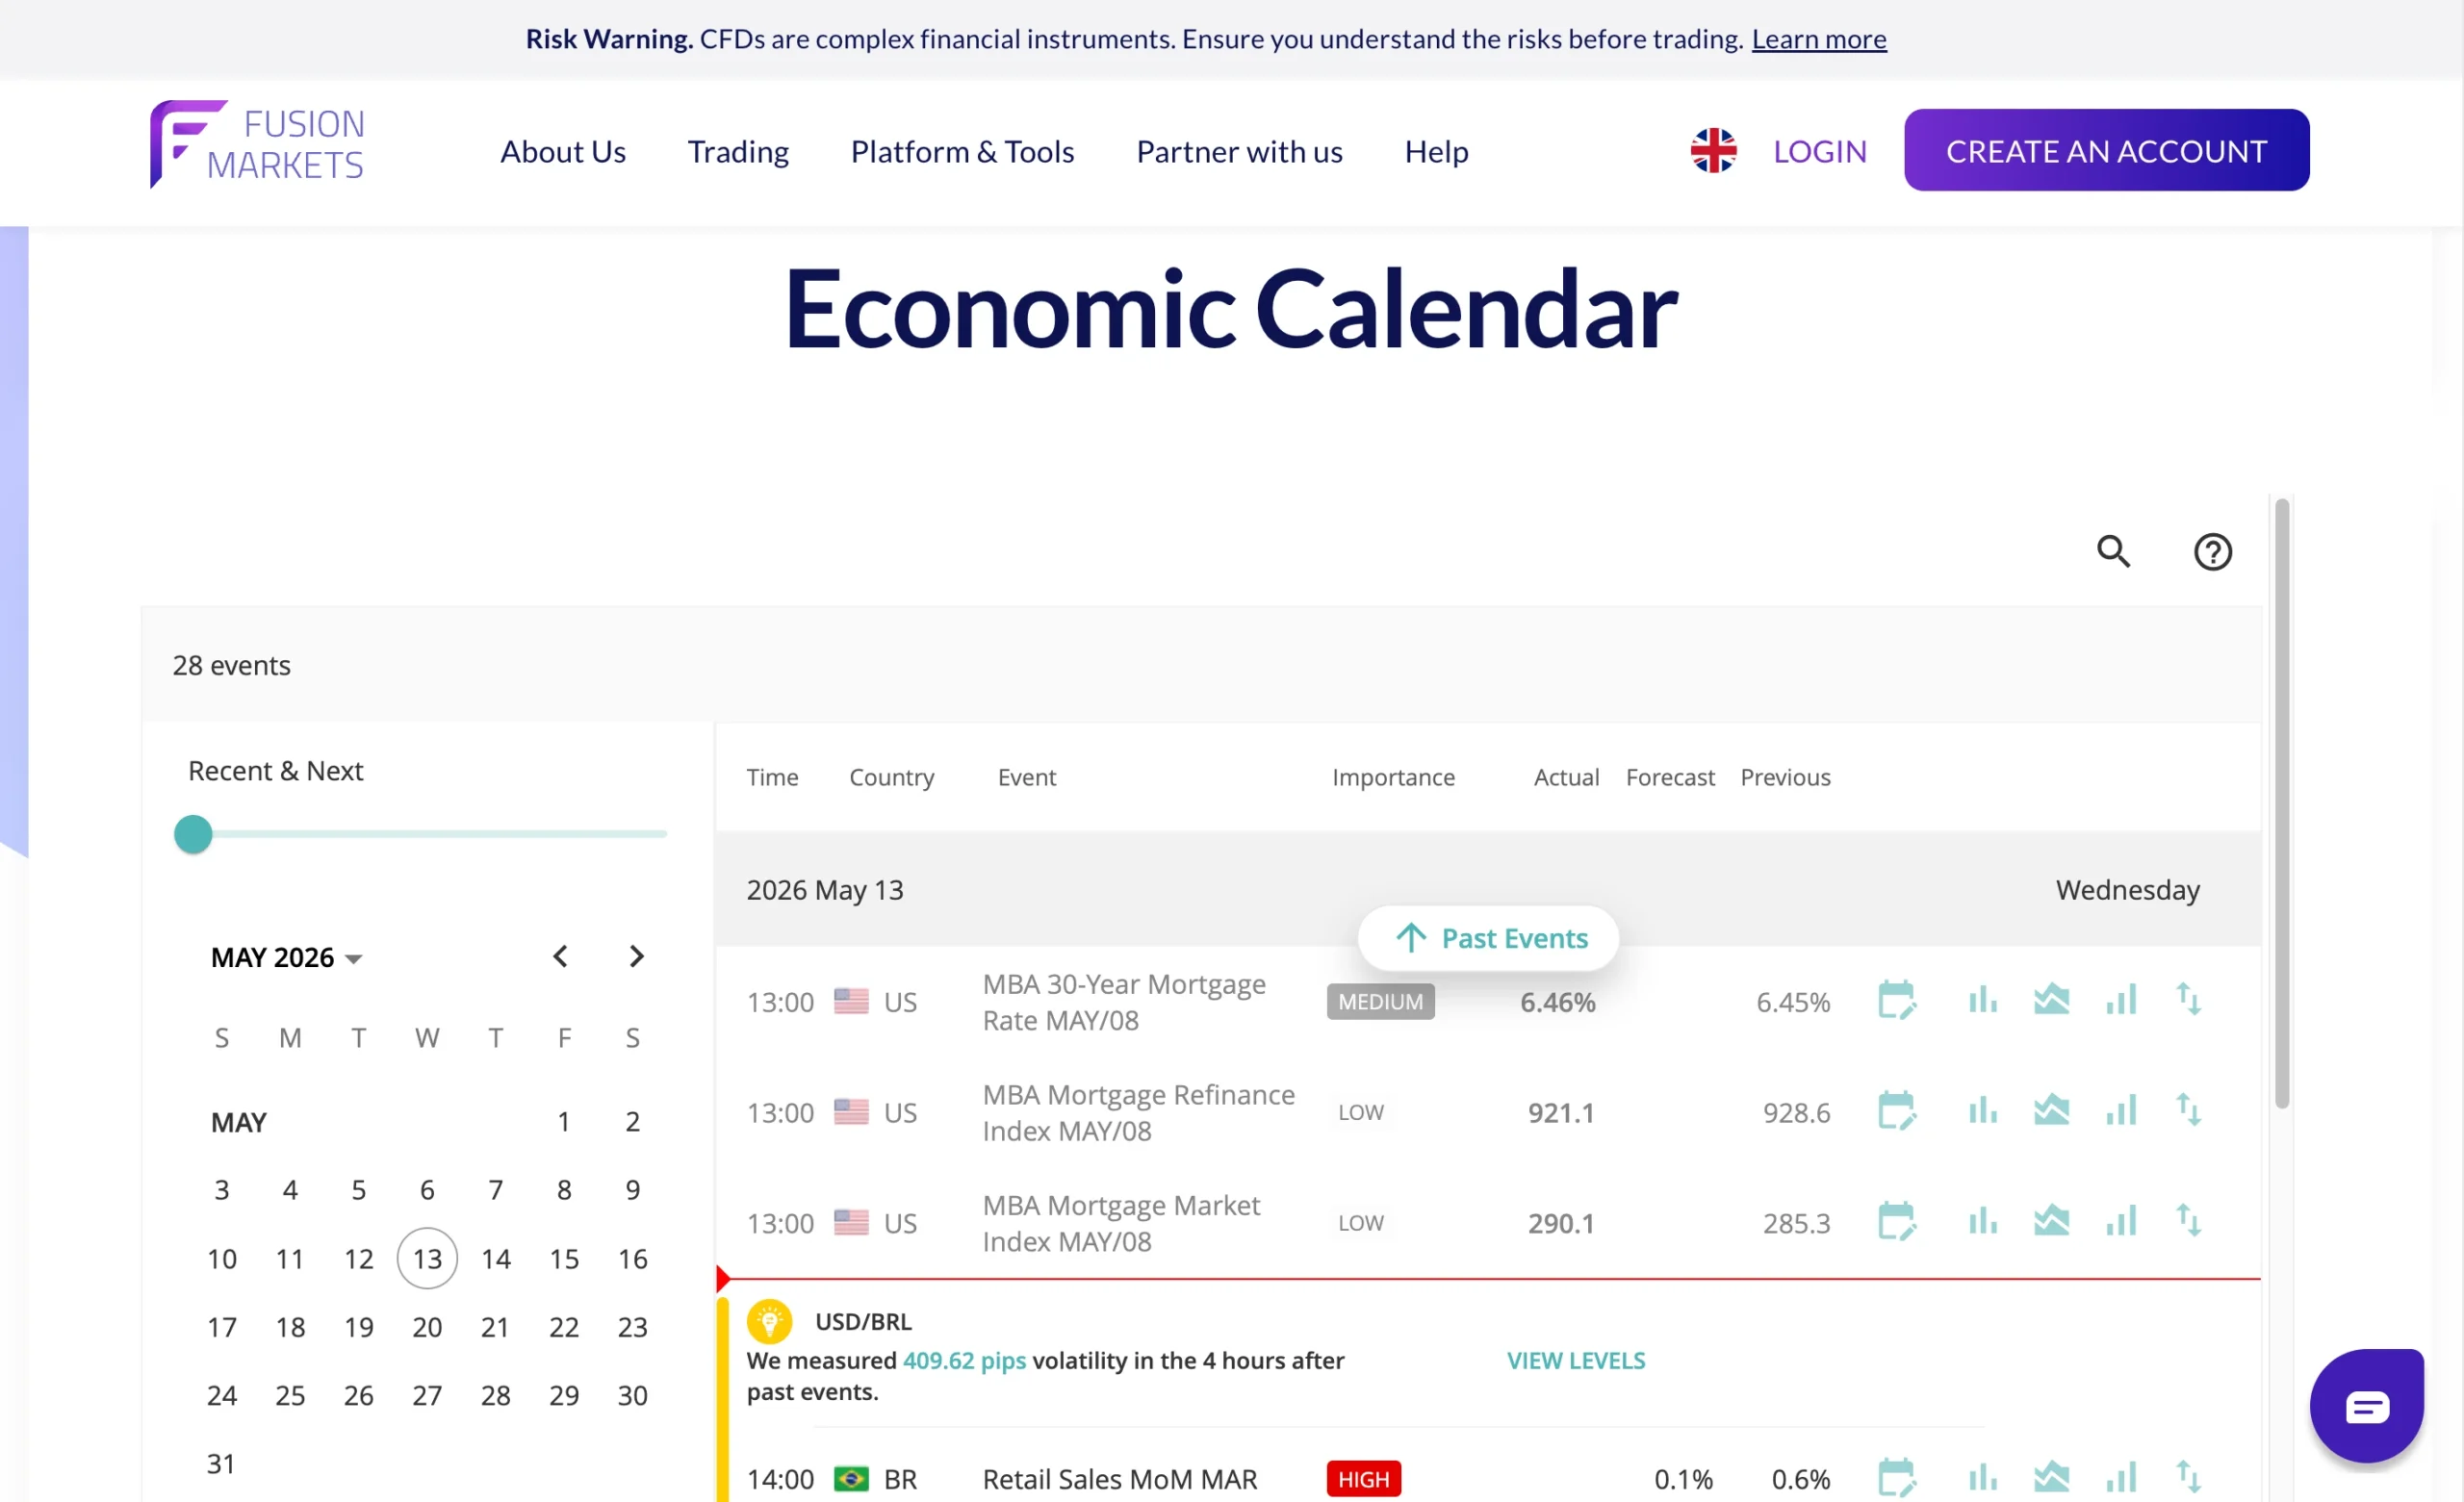Click the 409.62 pips link
The height and width of the screenshot is (1502, 2464).
tap(964, 1360)
